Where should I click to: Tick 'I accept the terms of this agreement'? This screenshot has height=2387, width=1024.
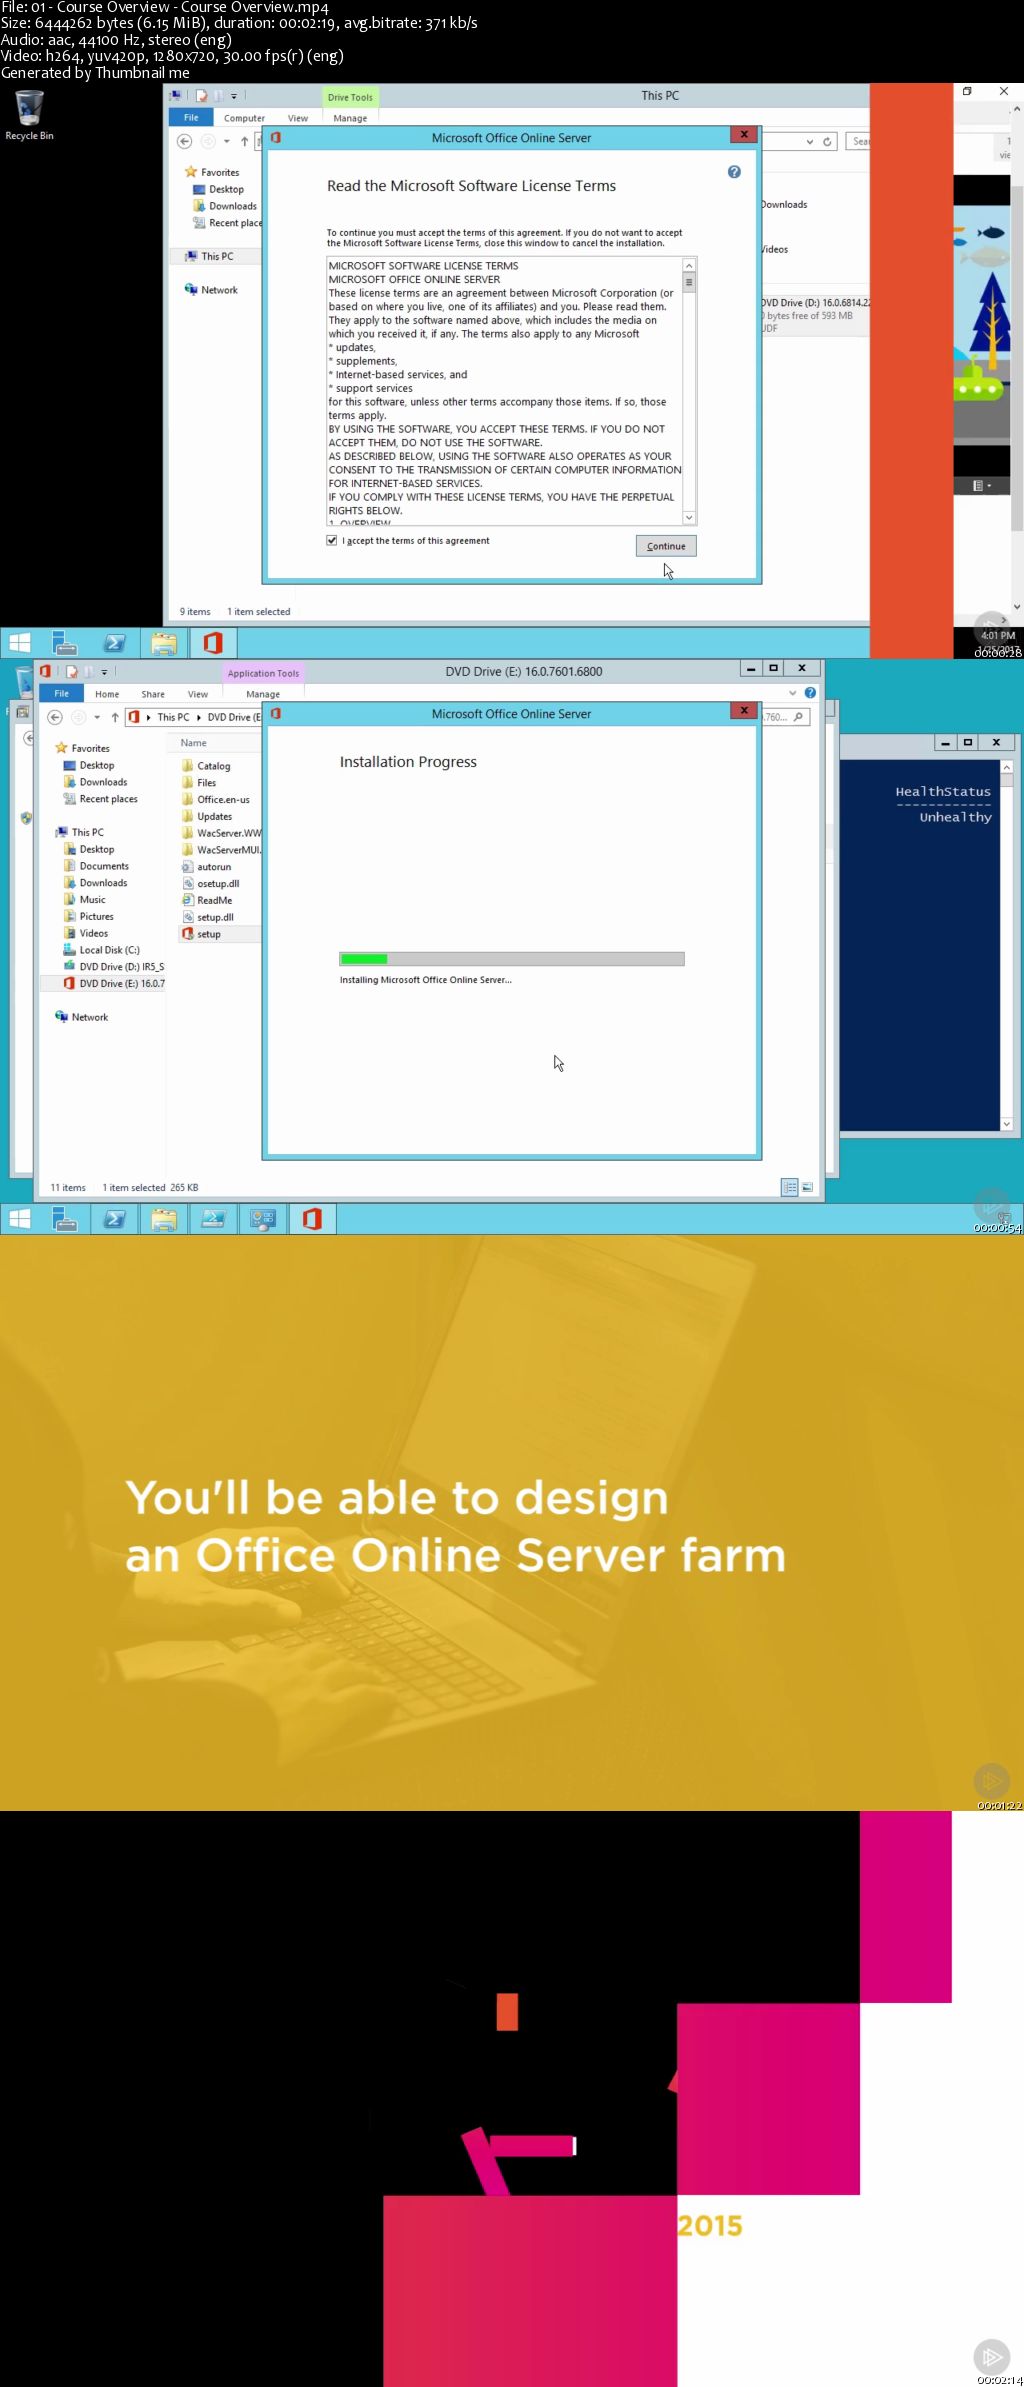point(332,540)
